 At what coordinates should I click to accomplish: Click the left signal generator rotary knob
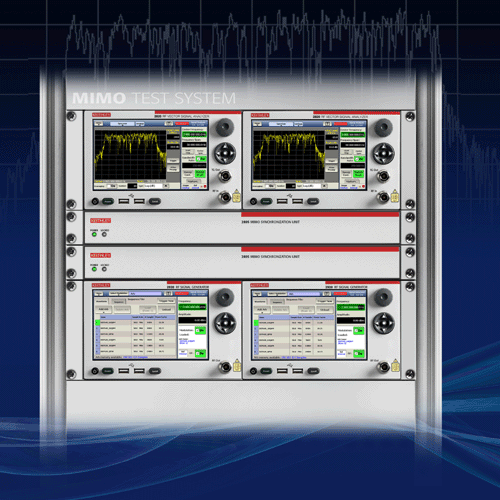[x=225, y=297]
